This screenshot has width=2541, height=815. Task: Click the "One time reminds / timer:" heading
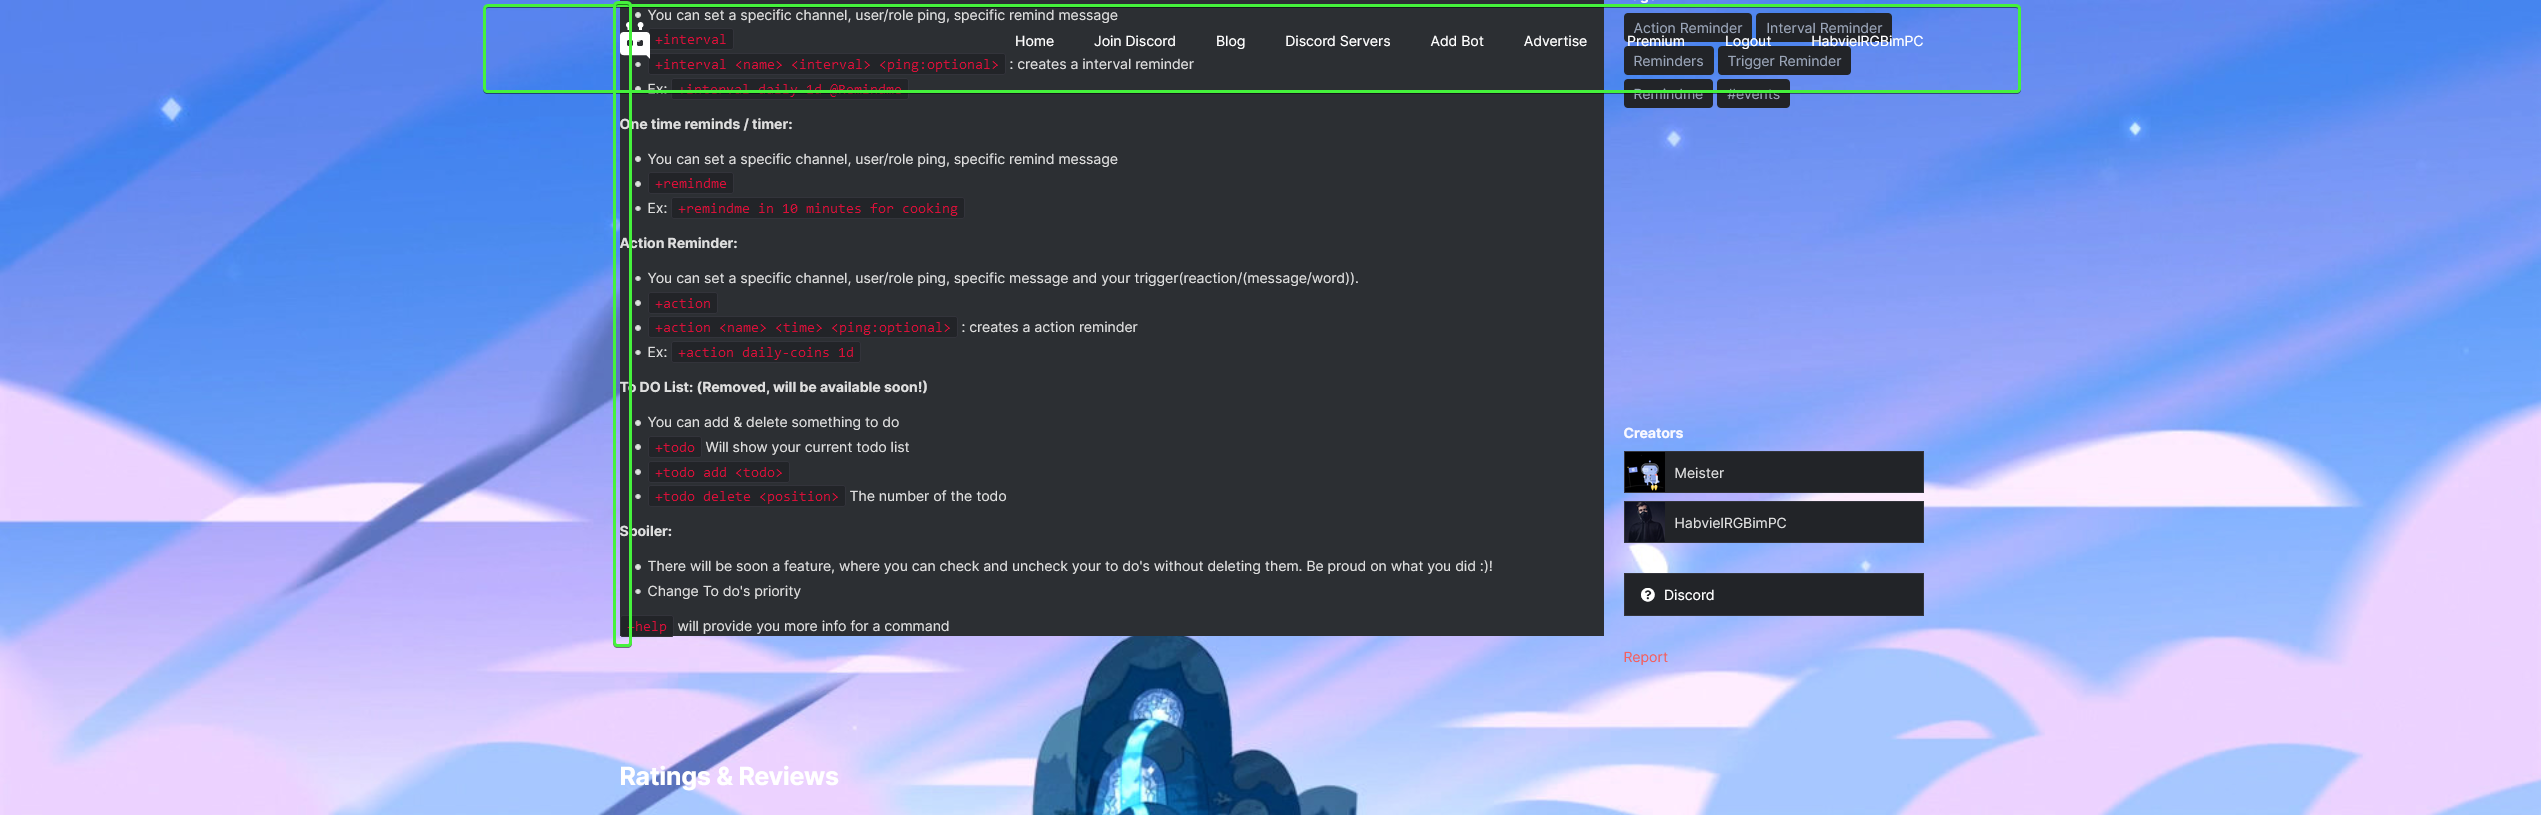[x=706, y=124]
